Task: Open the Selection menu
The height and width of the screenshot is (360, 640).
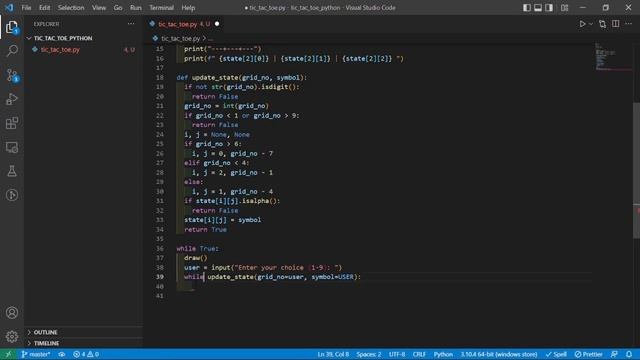Action: pyautogui.click(x=71, y=8)
